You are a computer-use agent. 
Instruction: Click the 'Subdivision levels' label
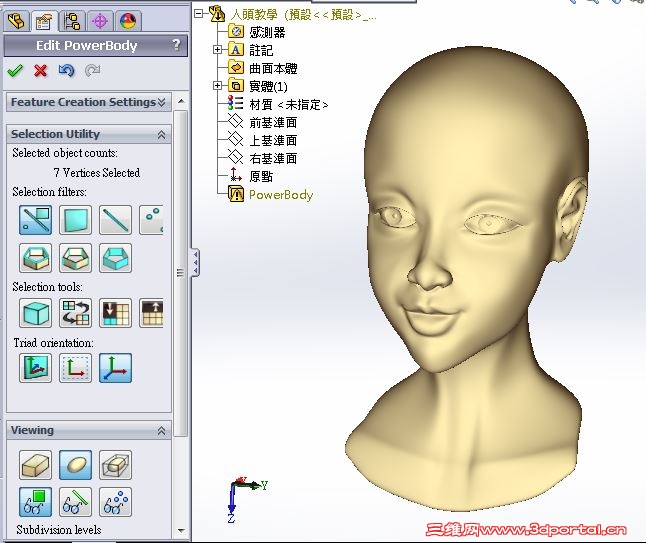59,530
